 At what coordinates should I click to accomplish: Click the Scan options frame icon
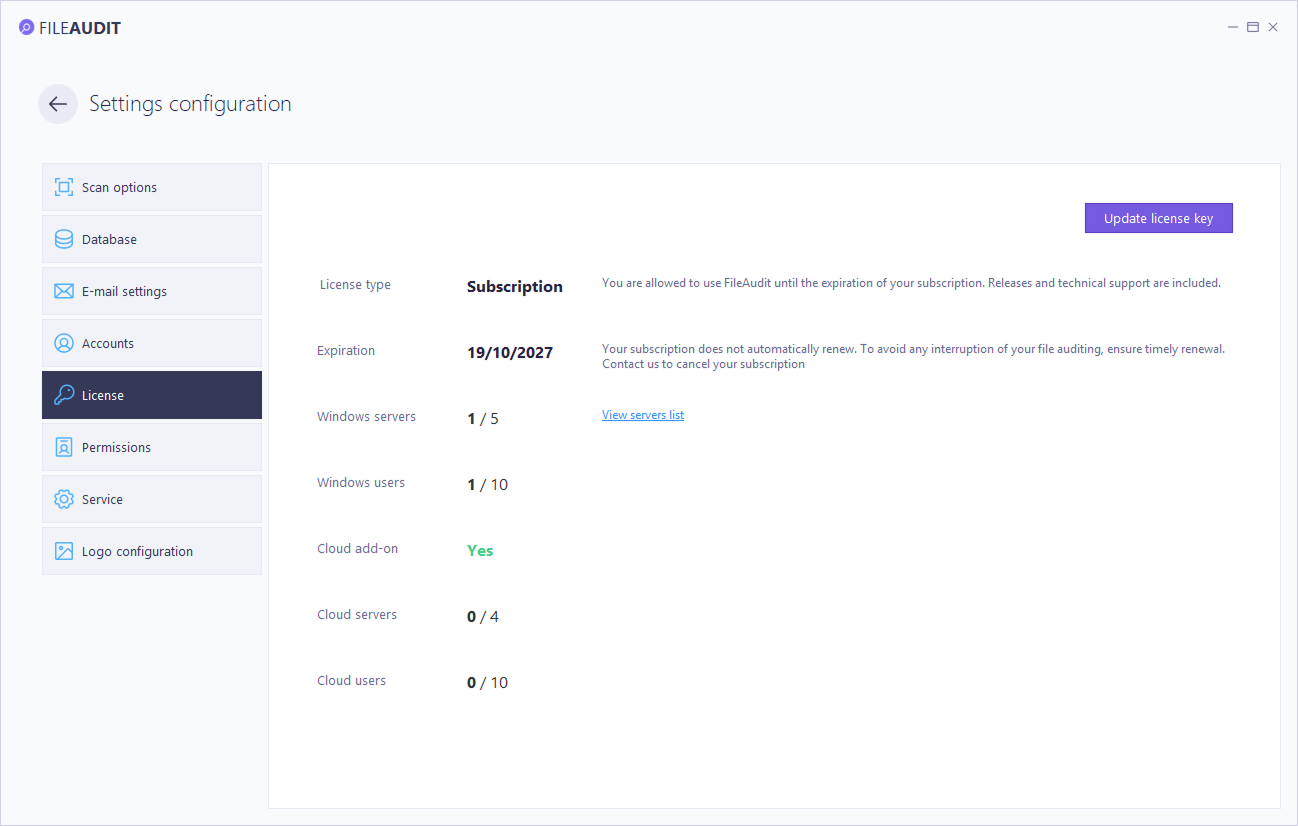pyautogui.click(x=64, y=187)
